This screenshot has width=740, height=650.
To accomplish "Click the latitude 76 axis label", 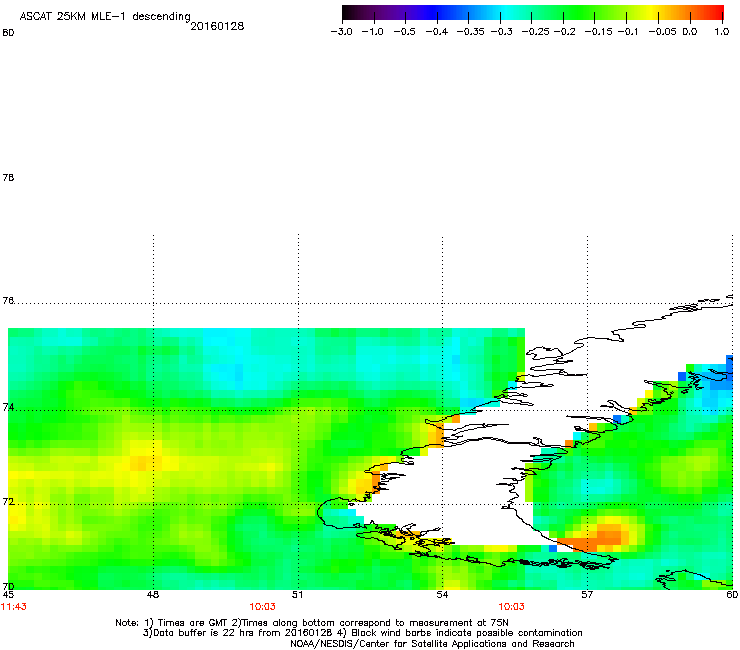I will (8, 300).
